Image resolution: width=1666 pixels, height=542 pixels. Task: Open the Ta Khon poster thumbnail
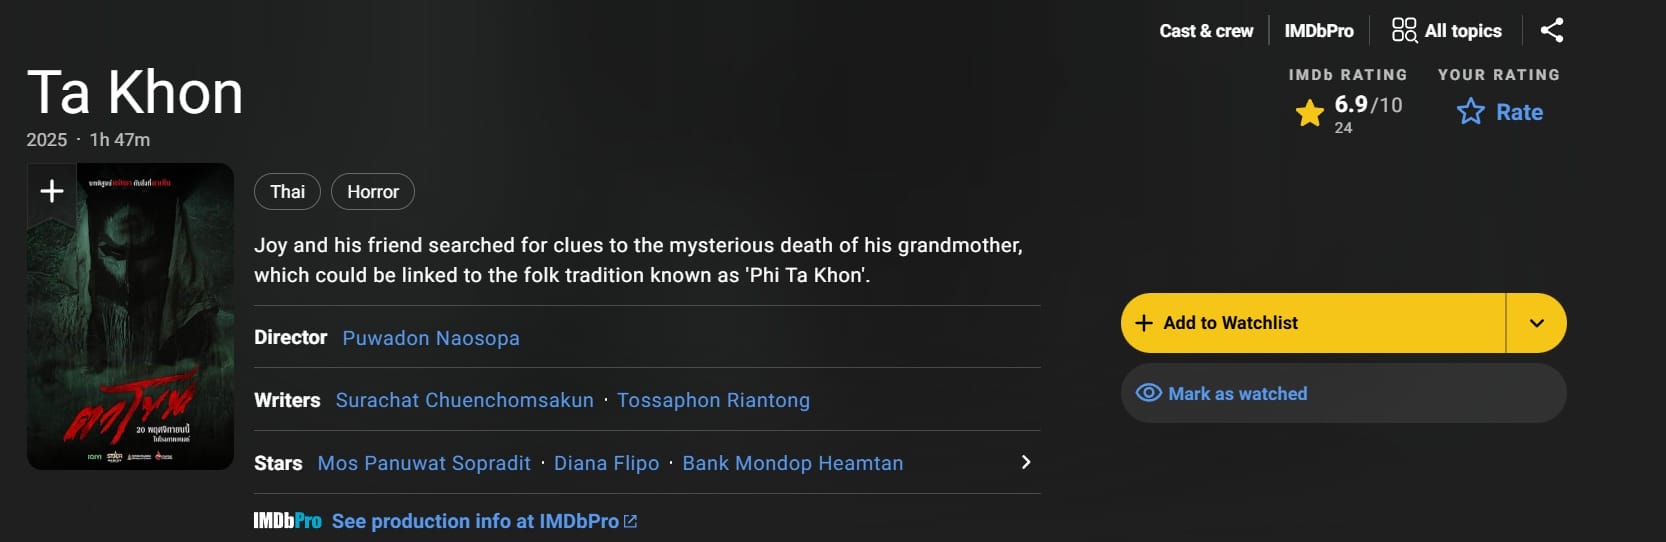pyautogui.click(x=130, y=330)
